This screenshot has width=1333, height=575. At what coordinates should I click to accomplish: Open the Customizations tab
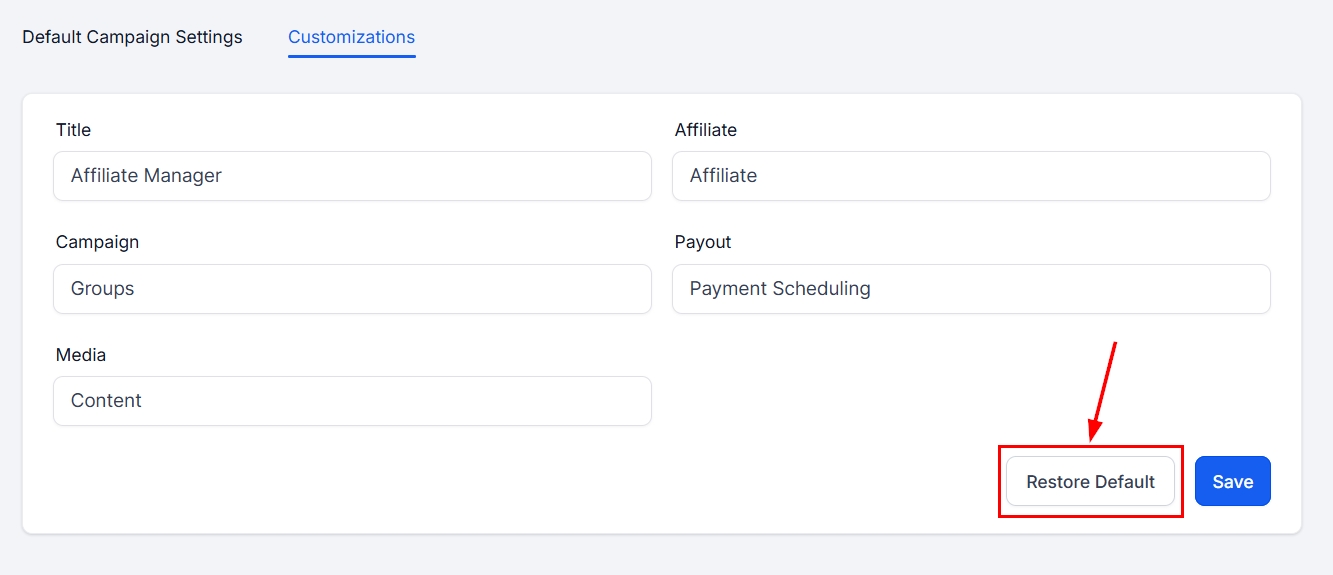351,37
